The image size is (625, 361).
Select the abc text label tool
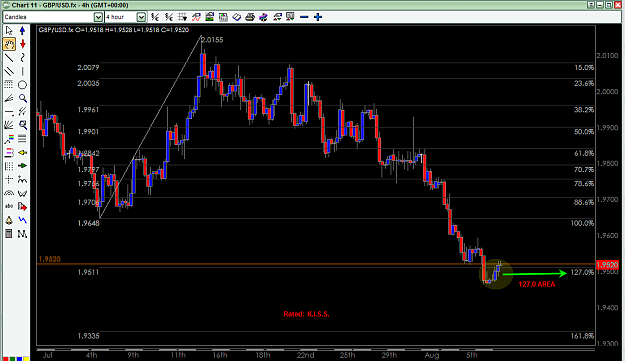[x=9, y=206]
